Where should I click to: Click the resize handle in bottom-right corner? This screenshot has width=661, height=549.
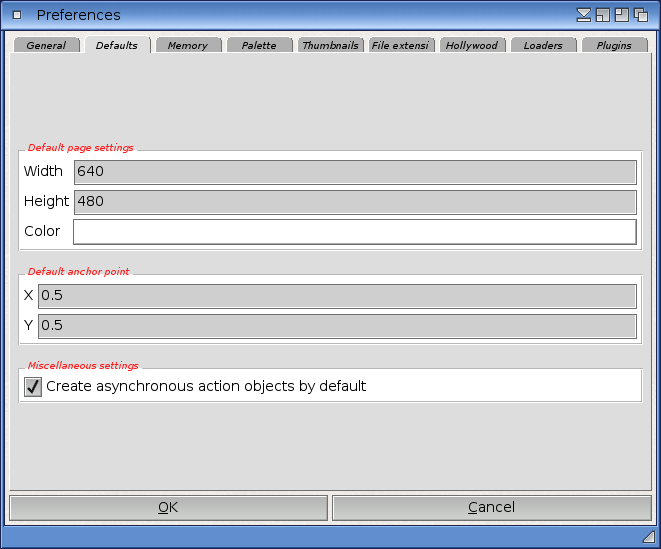tap(648, 537)
